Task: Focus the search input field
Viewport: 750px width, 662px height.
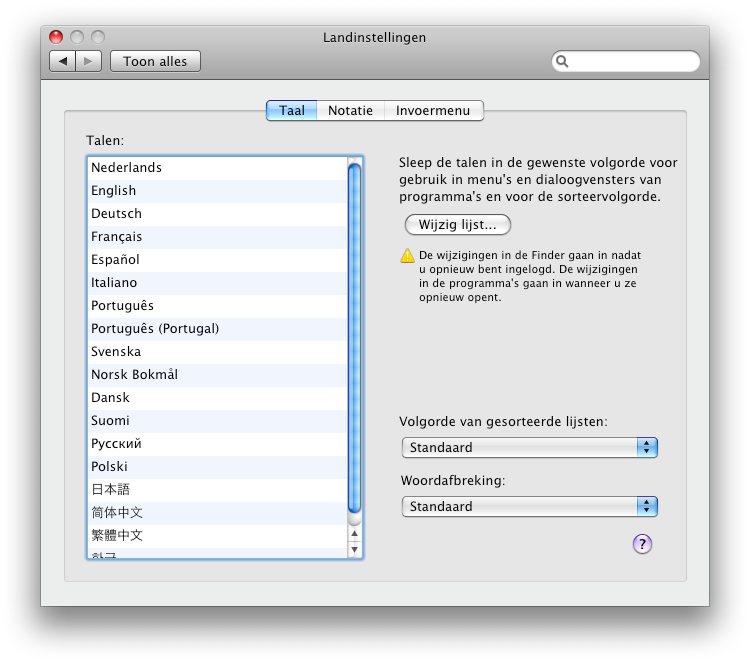Action: pos(626,61)
